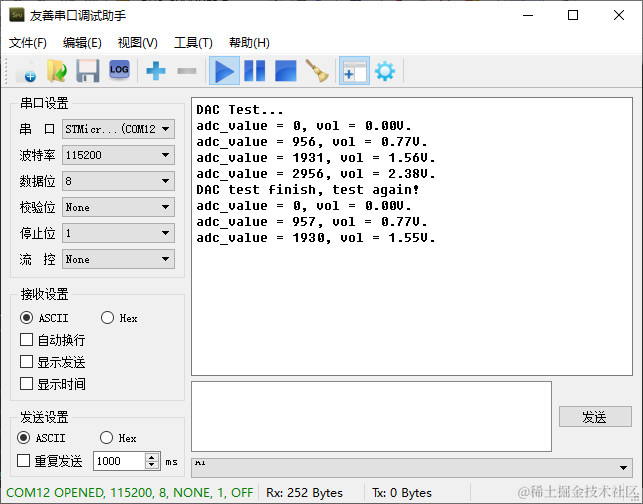
Task: Decrease repeat interval with down arrow
Action: 152,465
